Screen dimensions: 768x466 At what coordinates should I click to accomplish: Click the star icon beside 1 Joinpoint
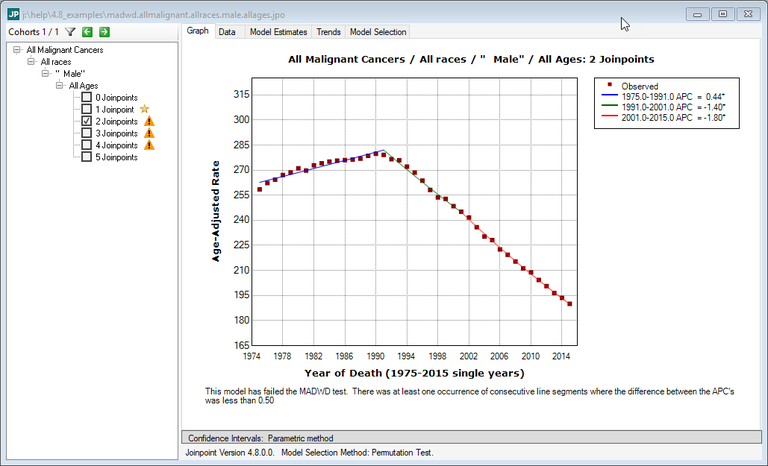pyautogui.click(x=144, y=109)
